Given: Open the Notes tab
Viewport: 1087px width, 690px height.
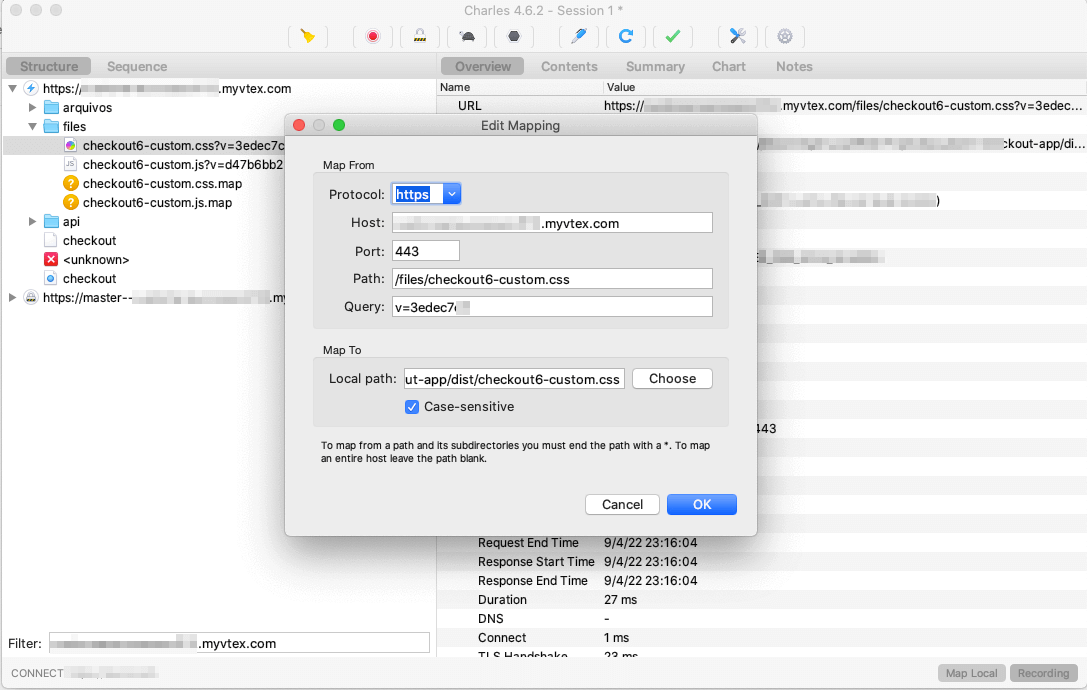Looking at the screenshot, I should click(794, 67).
